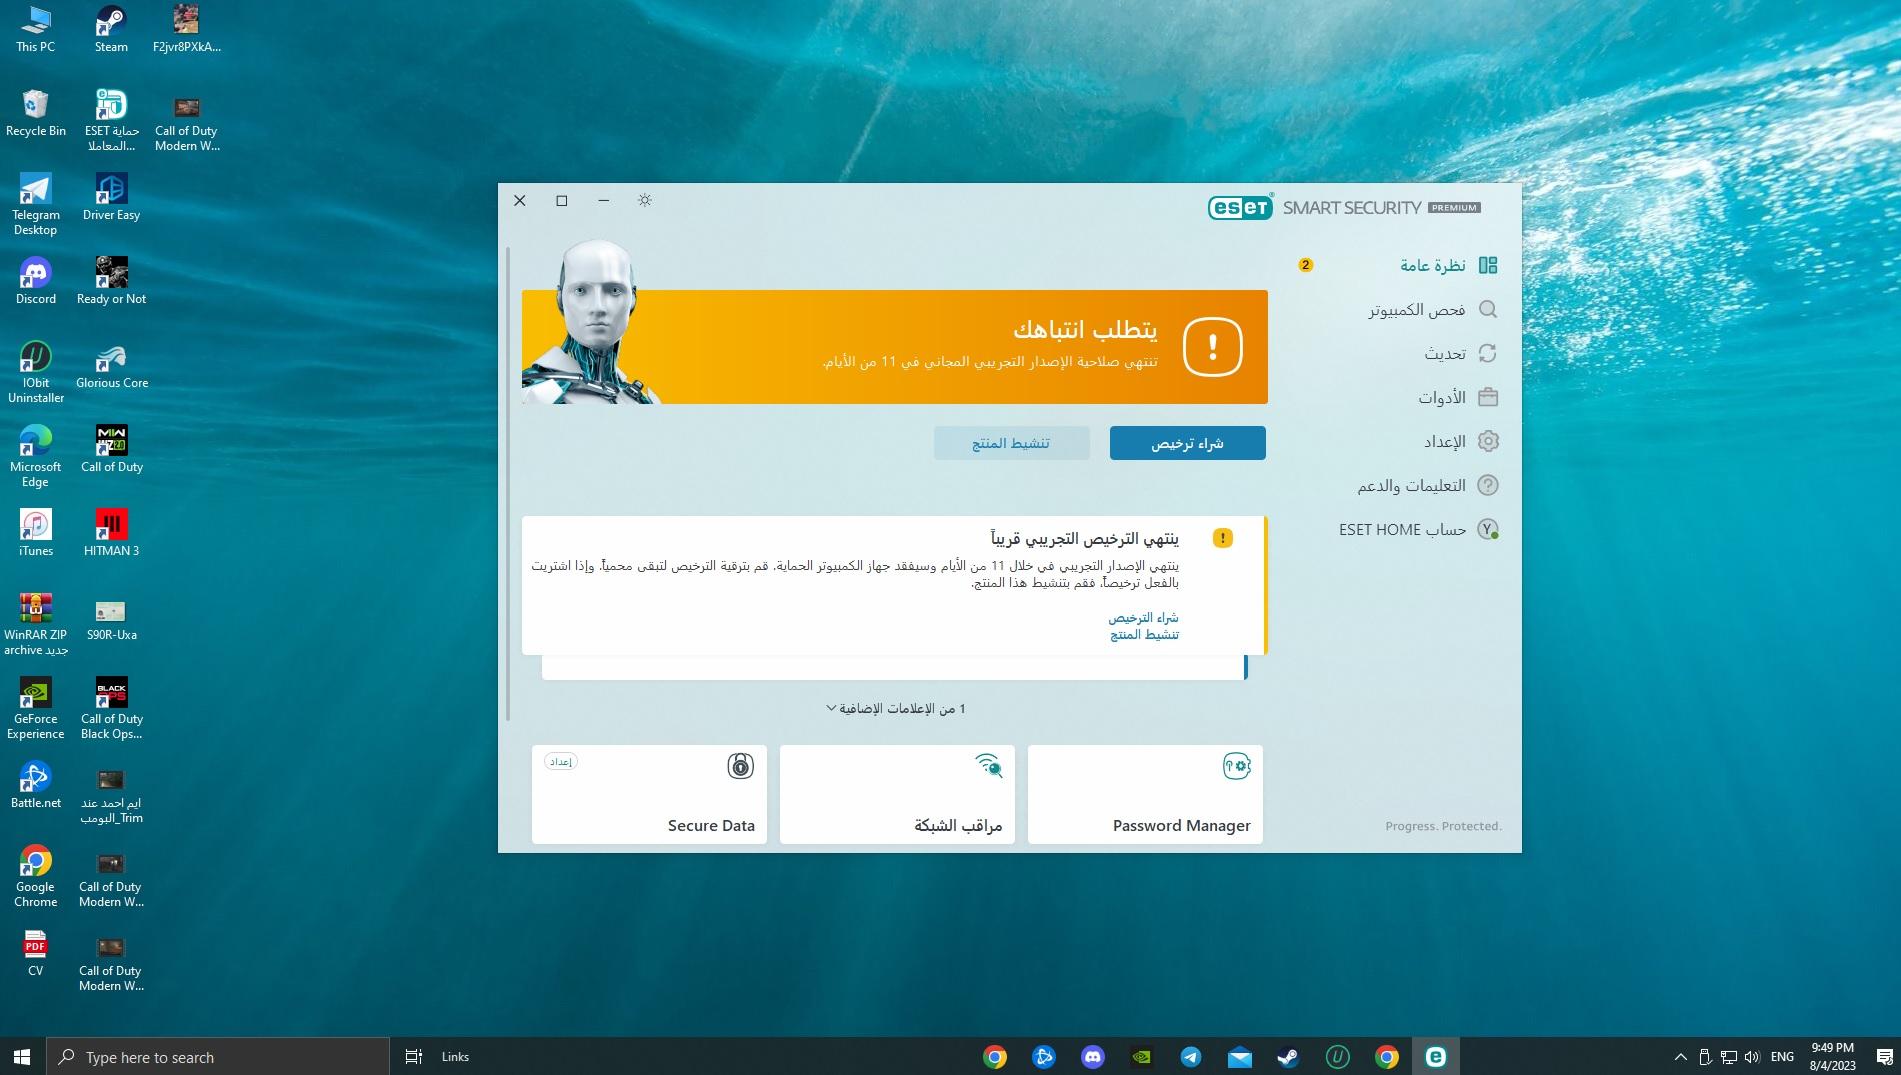Select Google Chrome desktop shortcut
This screenshot has width=1901, height=1075.
coord(35,876)
